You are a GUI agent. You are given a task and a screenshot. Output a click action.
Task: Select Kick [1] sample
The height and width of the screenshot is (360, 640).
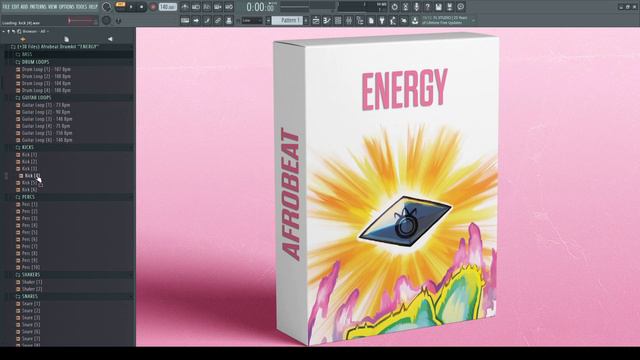click(x=29, y=155)
